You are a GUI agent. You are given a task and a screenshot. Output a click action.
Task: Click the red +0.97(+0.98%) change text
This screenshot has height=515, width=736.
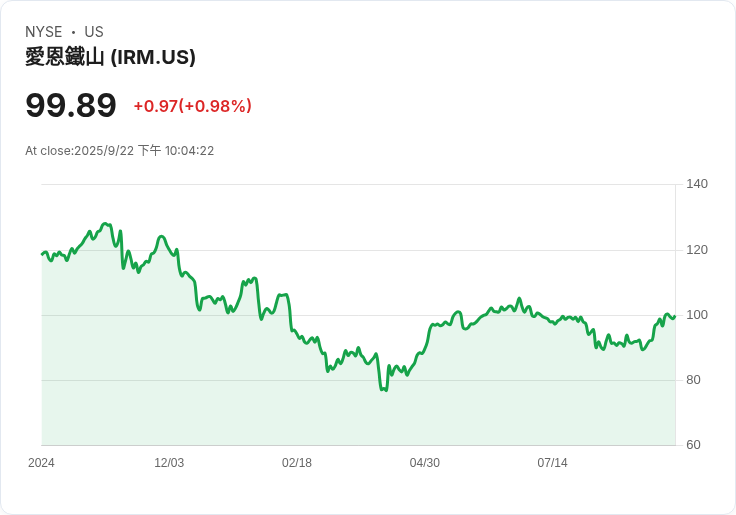click(x=193, y=106)
